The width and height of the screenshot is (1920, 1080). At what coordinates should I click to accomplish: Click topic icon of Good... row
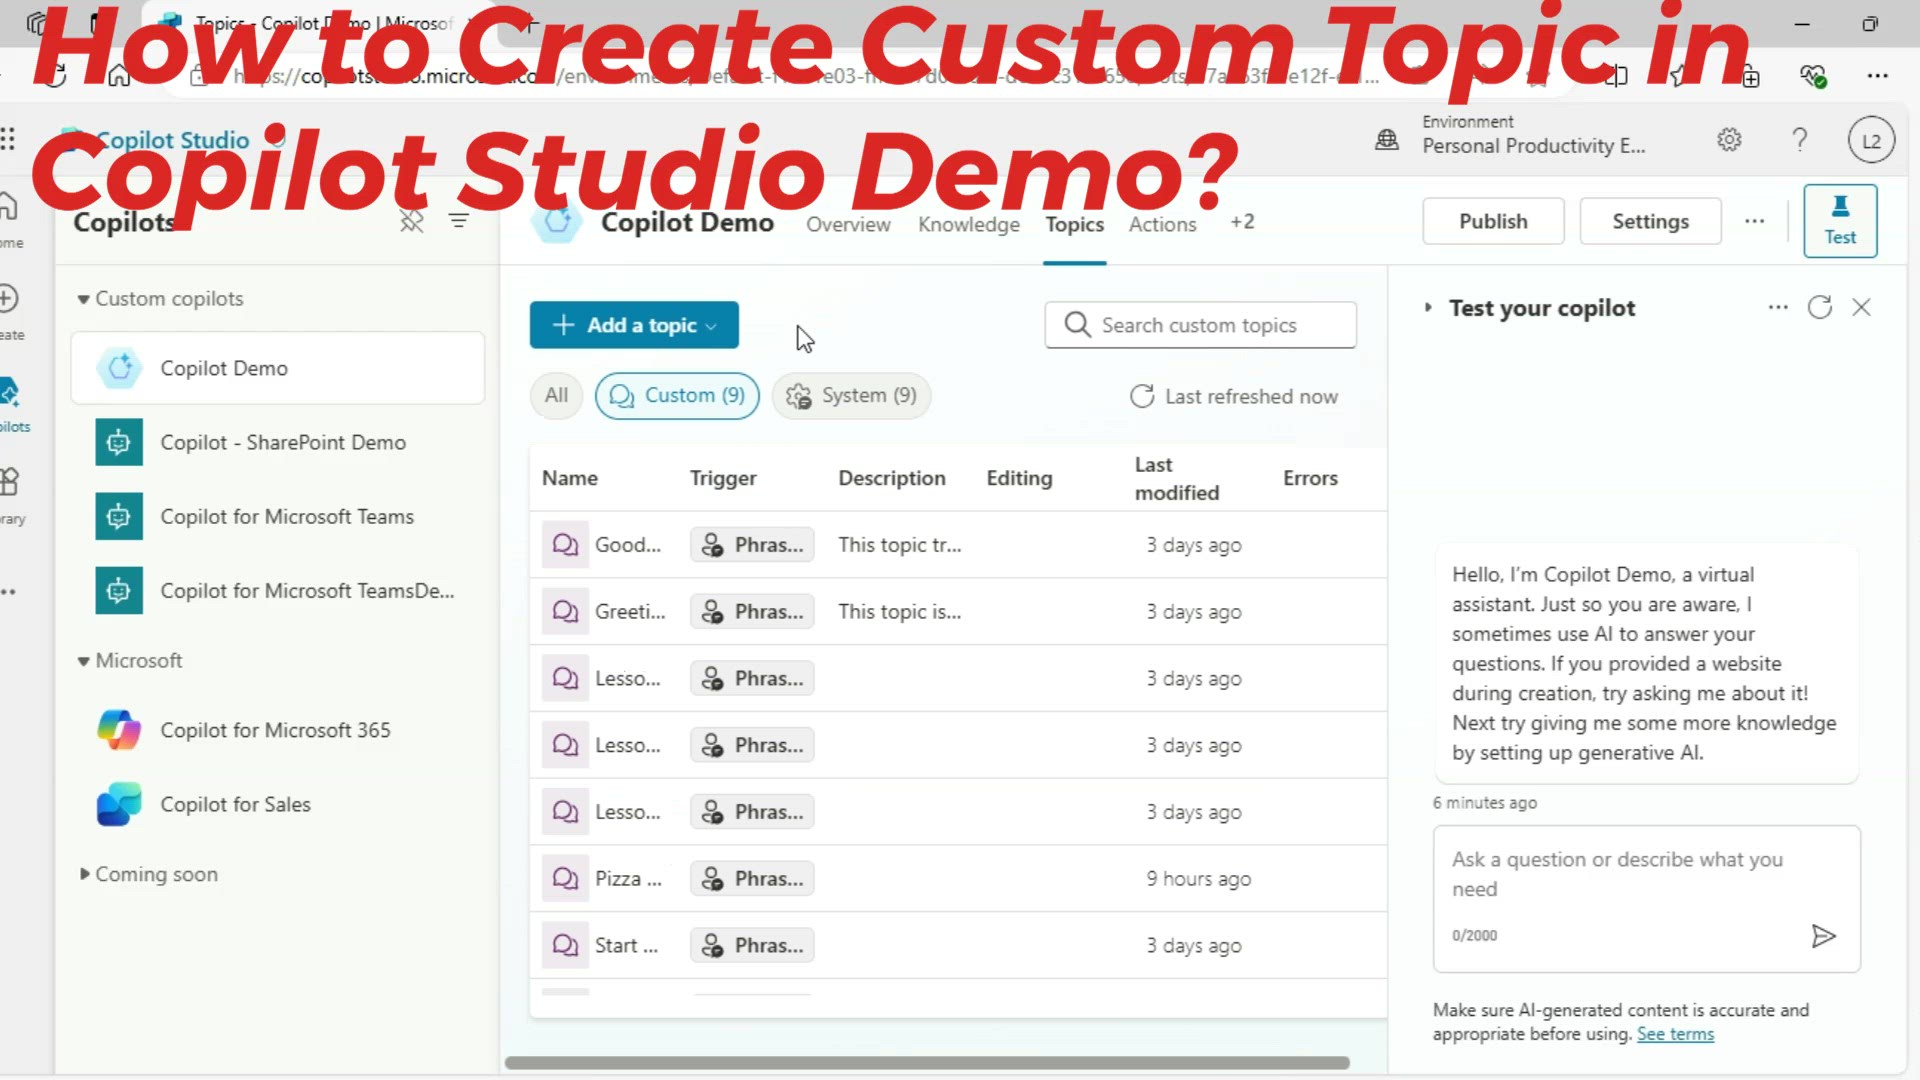pyautogui.click(x=565, y=545)
